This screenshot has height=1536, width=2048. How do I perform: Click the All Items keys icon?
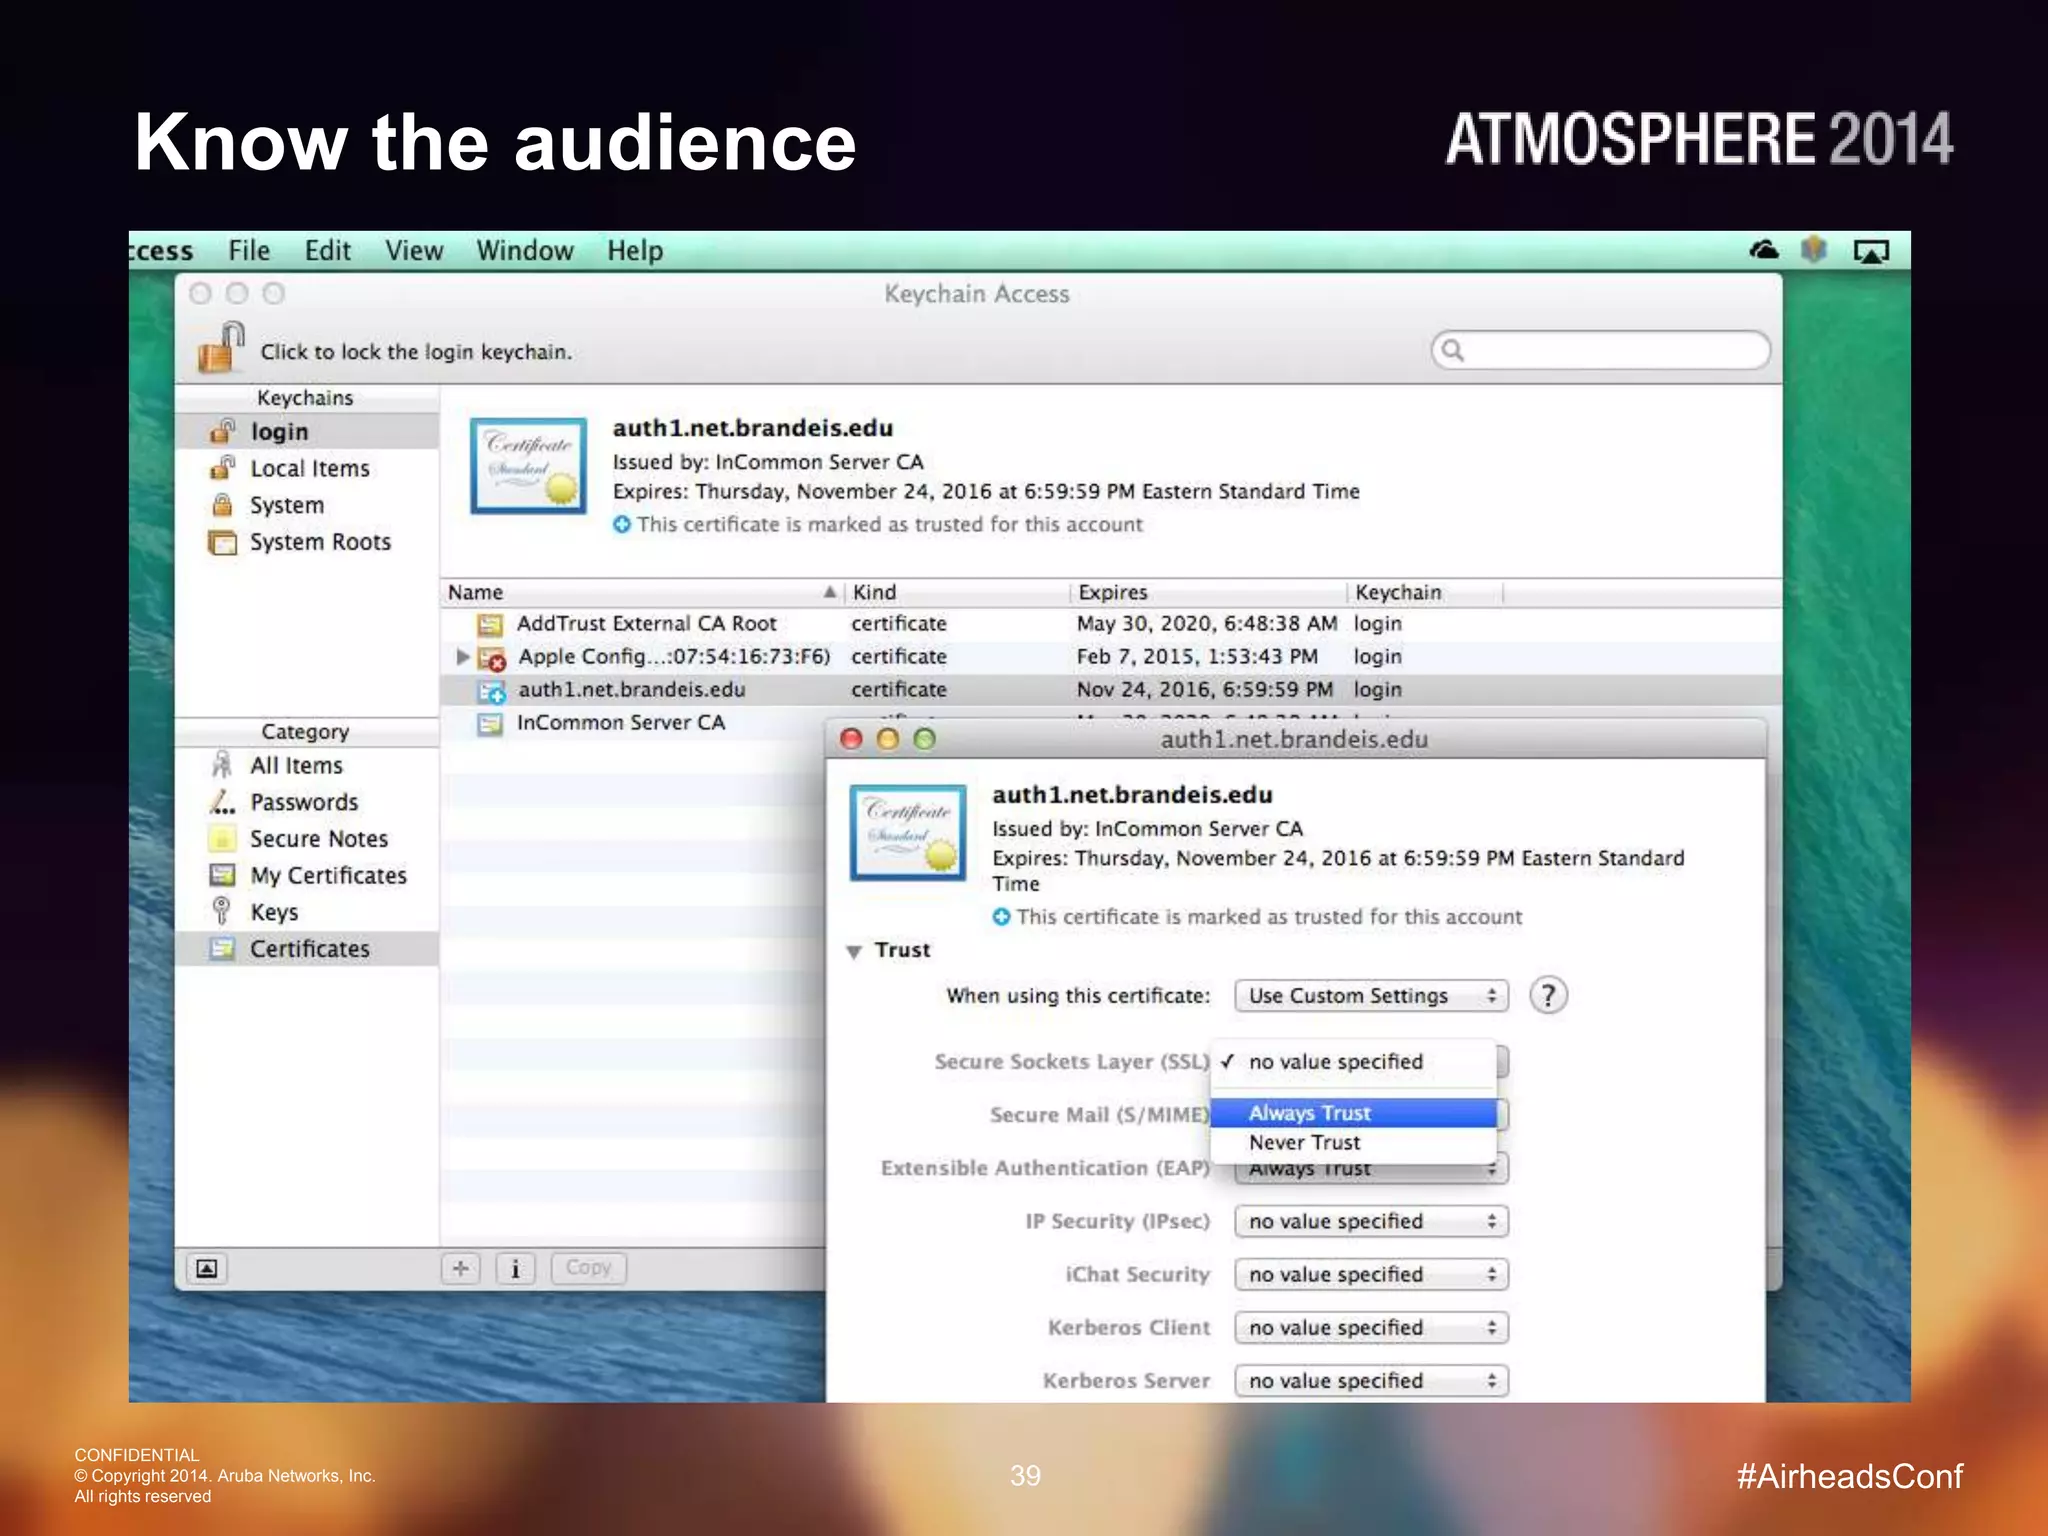(222, 765)
